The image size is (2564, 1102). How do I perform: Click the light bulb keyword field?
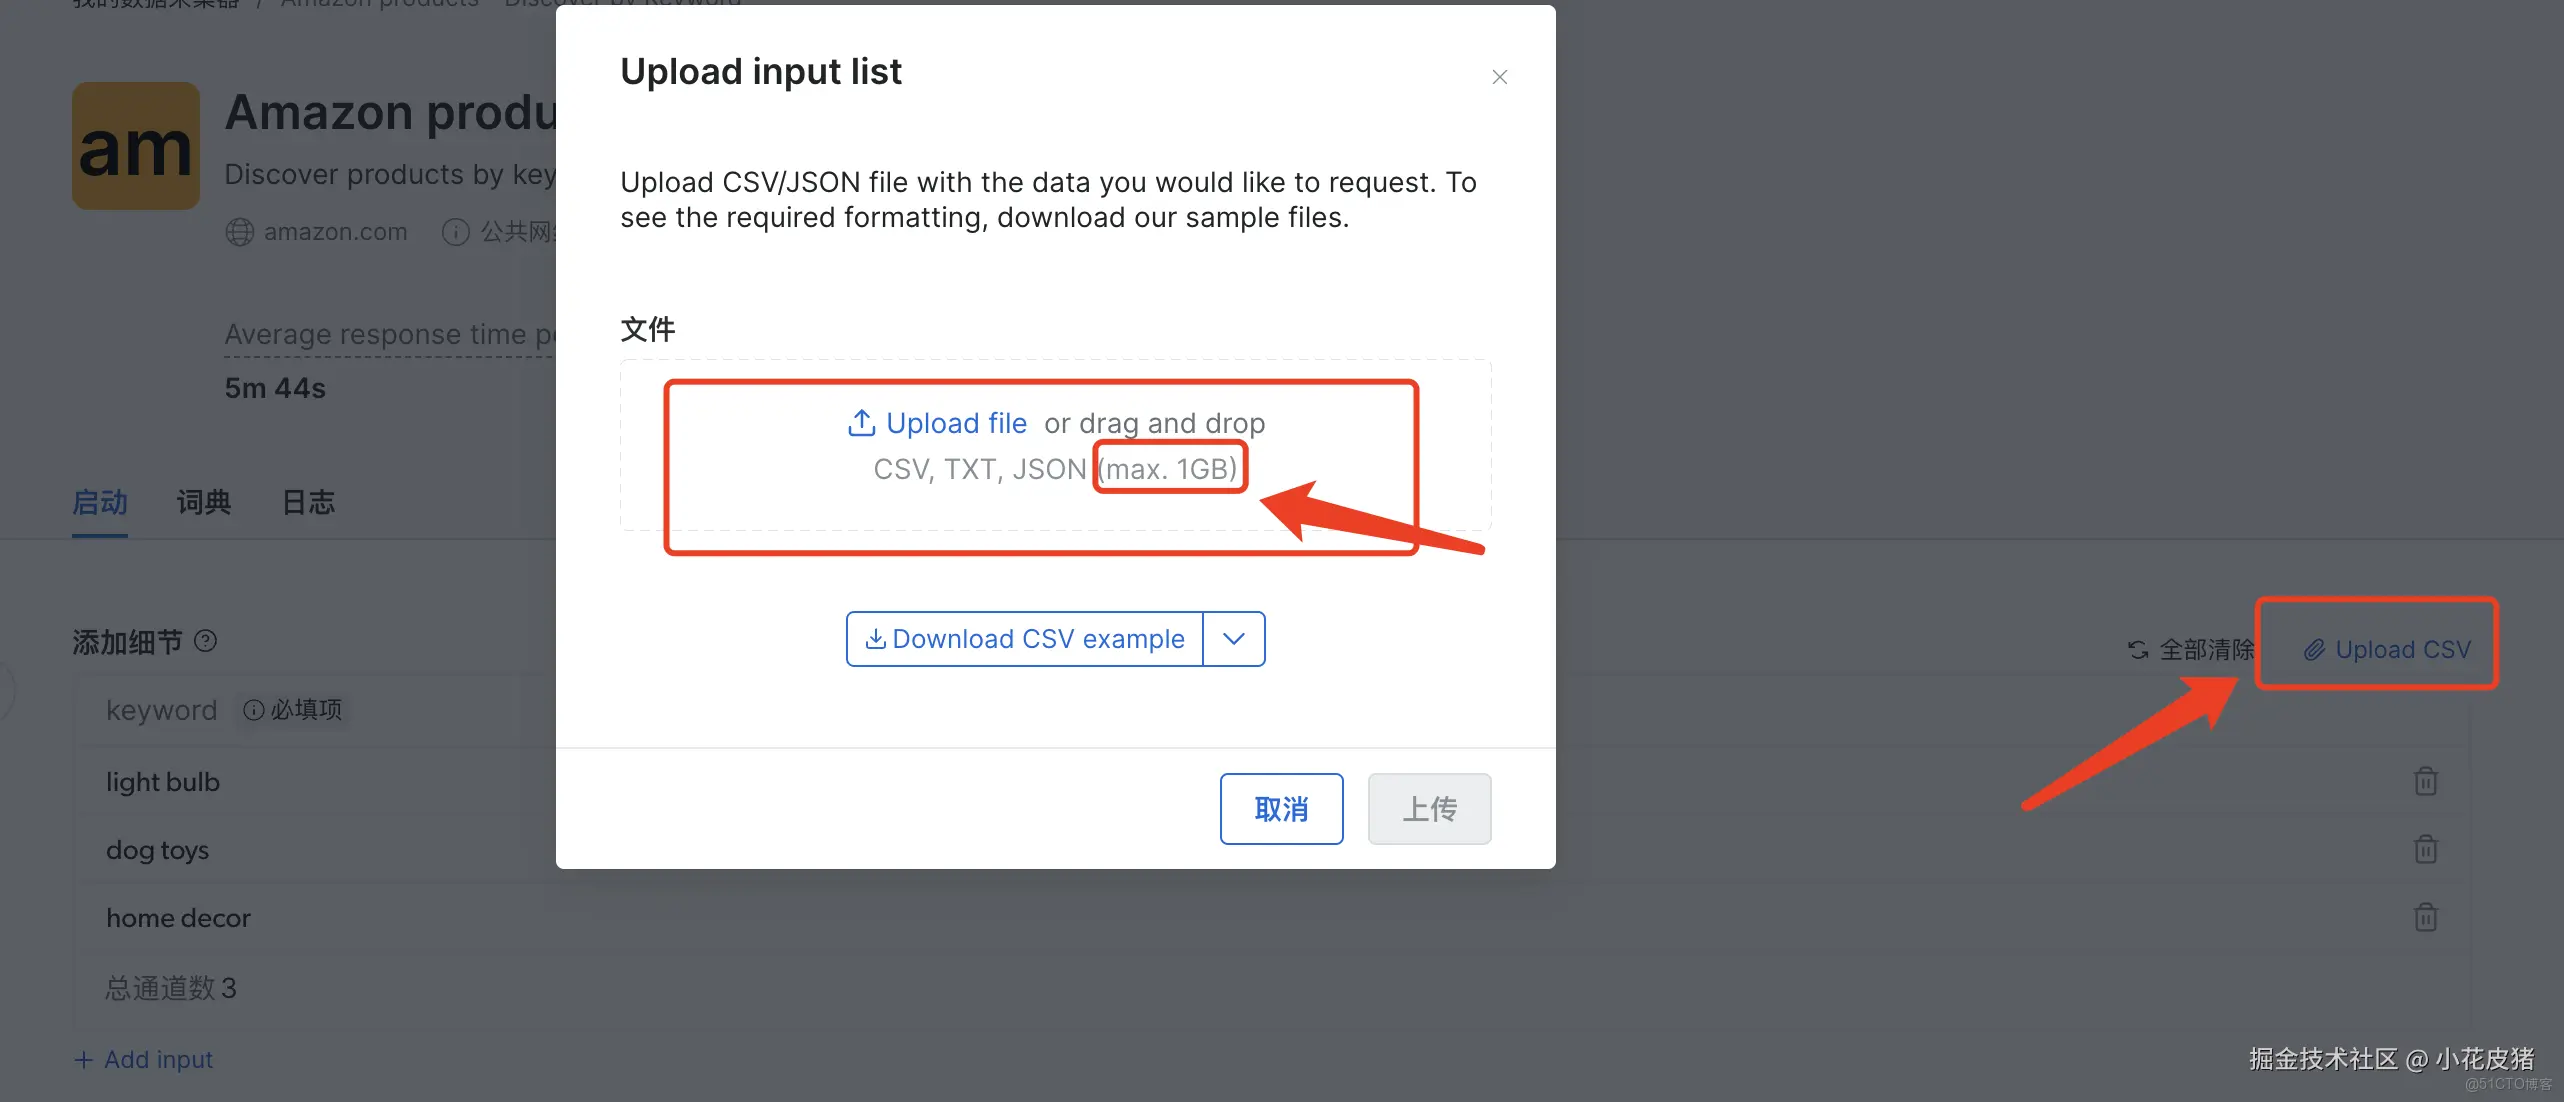click(x=163, y=782)
